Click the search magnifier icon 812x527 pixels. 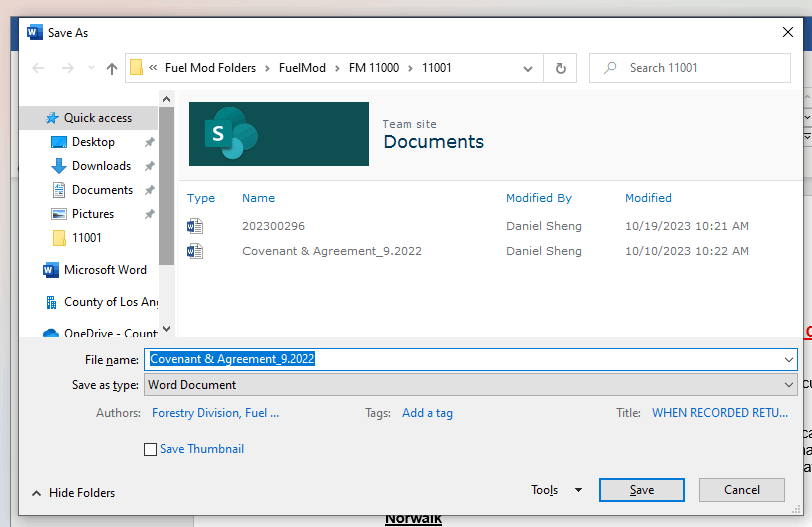pos(611,68)
